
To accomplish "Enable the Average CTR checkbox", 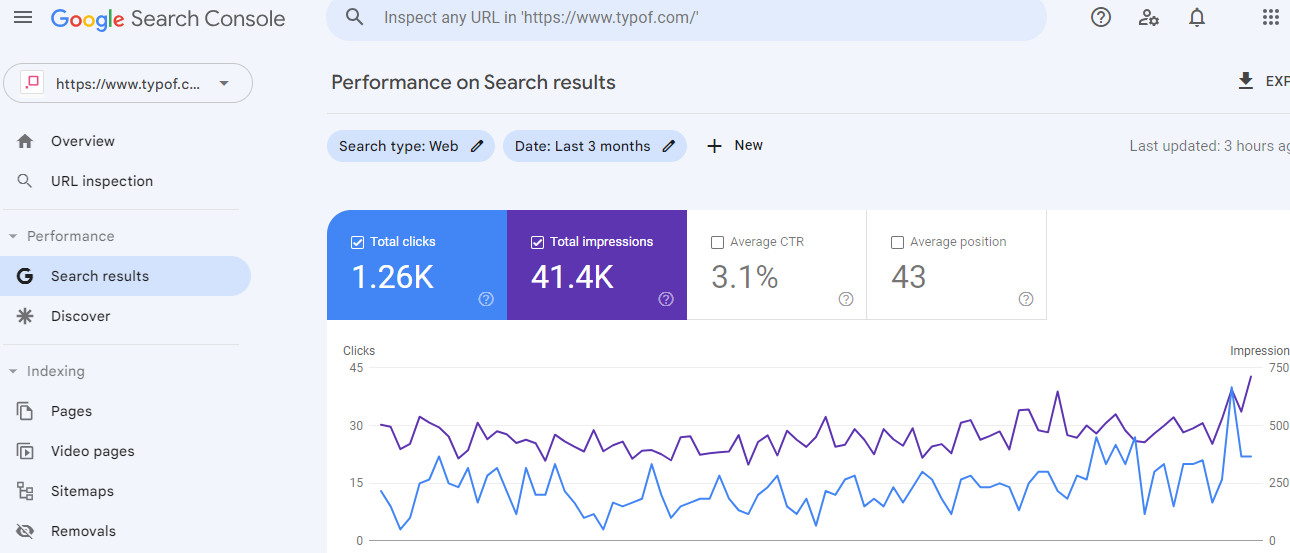I will [717, 242].
